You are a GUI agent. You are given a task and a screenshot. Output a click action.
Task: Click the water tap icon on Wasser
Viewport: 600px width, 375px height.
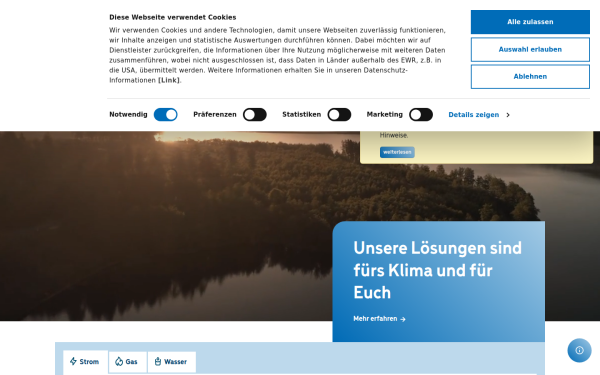[158, 362]
